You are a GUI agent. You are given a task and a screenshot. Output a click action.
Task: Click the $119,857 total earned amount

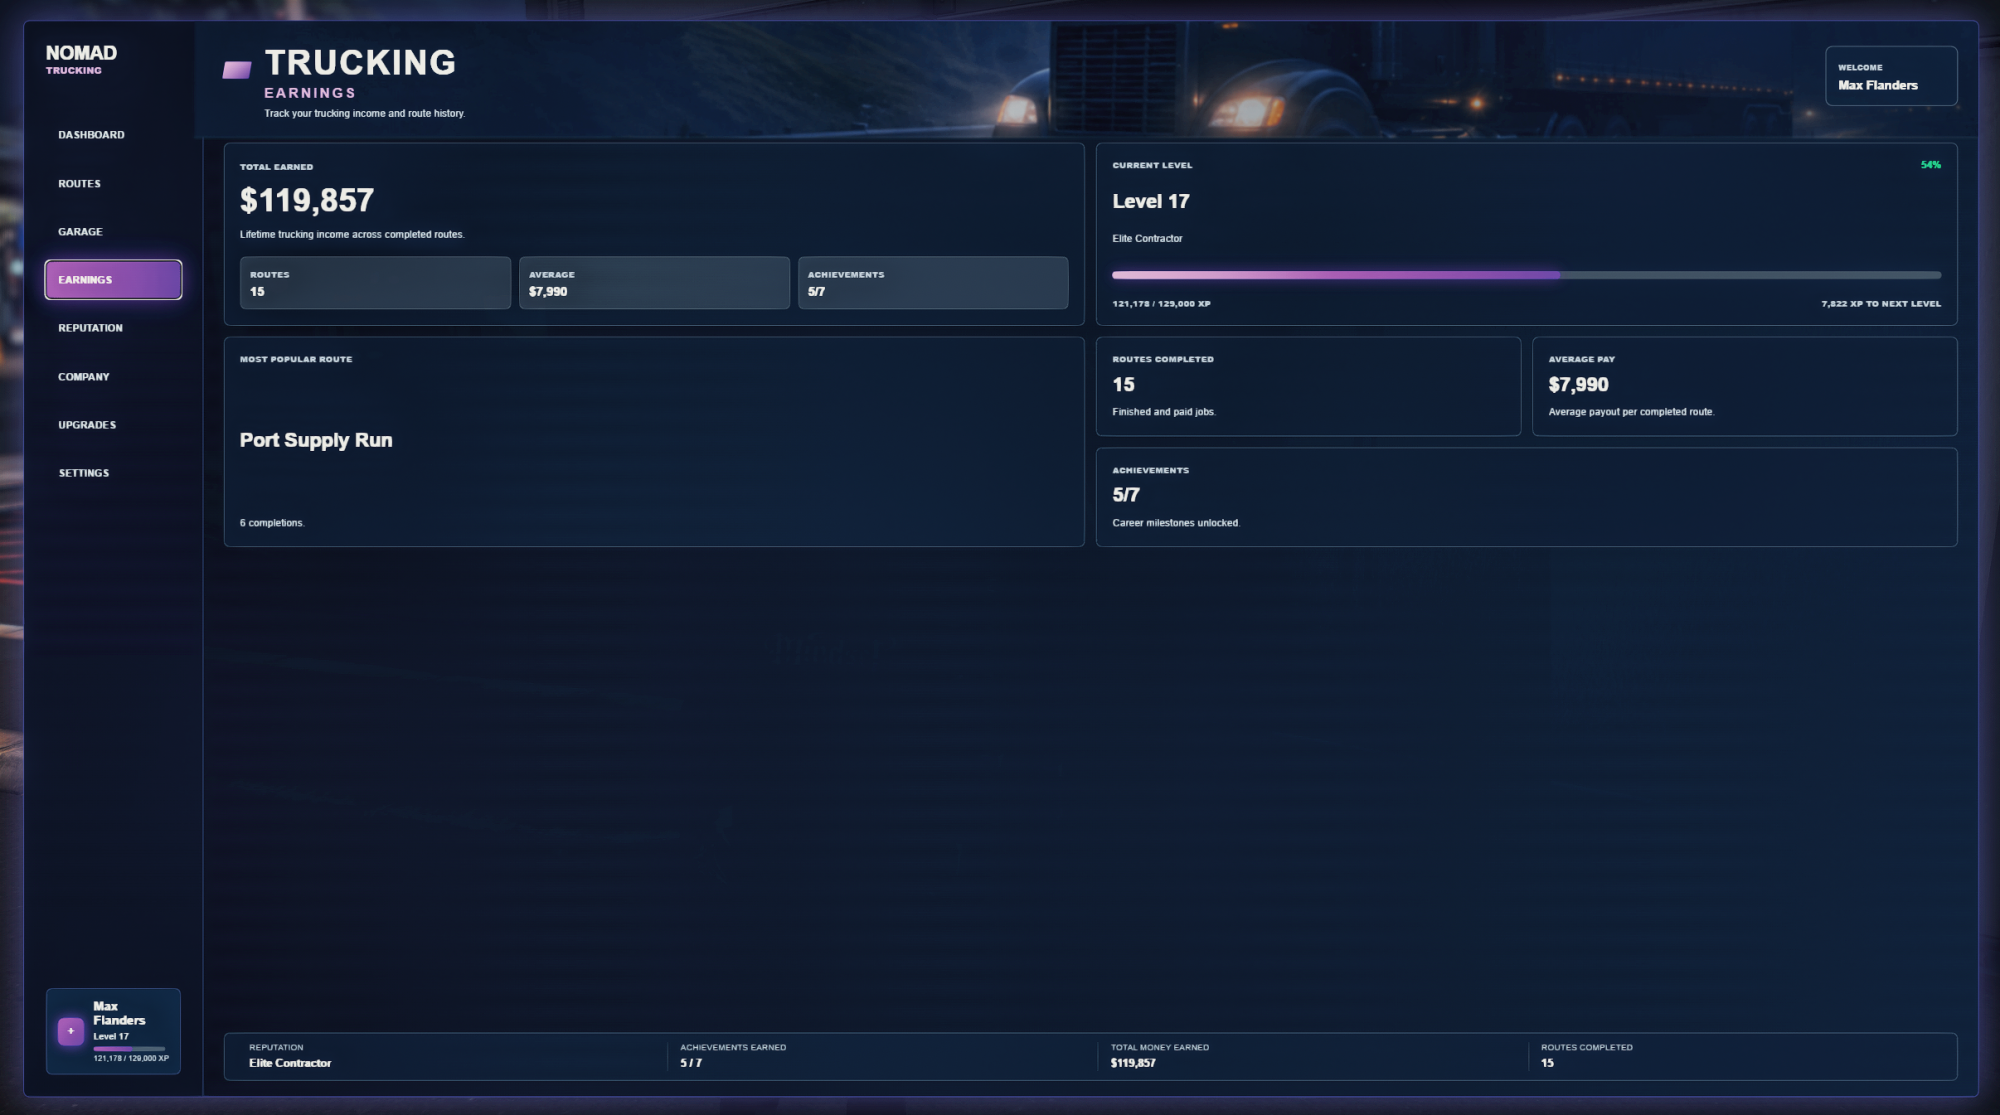click(x=307, y=201)
